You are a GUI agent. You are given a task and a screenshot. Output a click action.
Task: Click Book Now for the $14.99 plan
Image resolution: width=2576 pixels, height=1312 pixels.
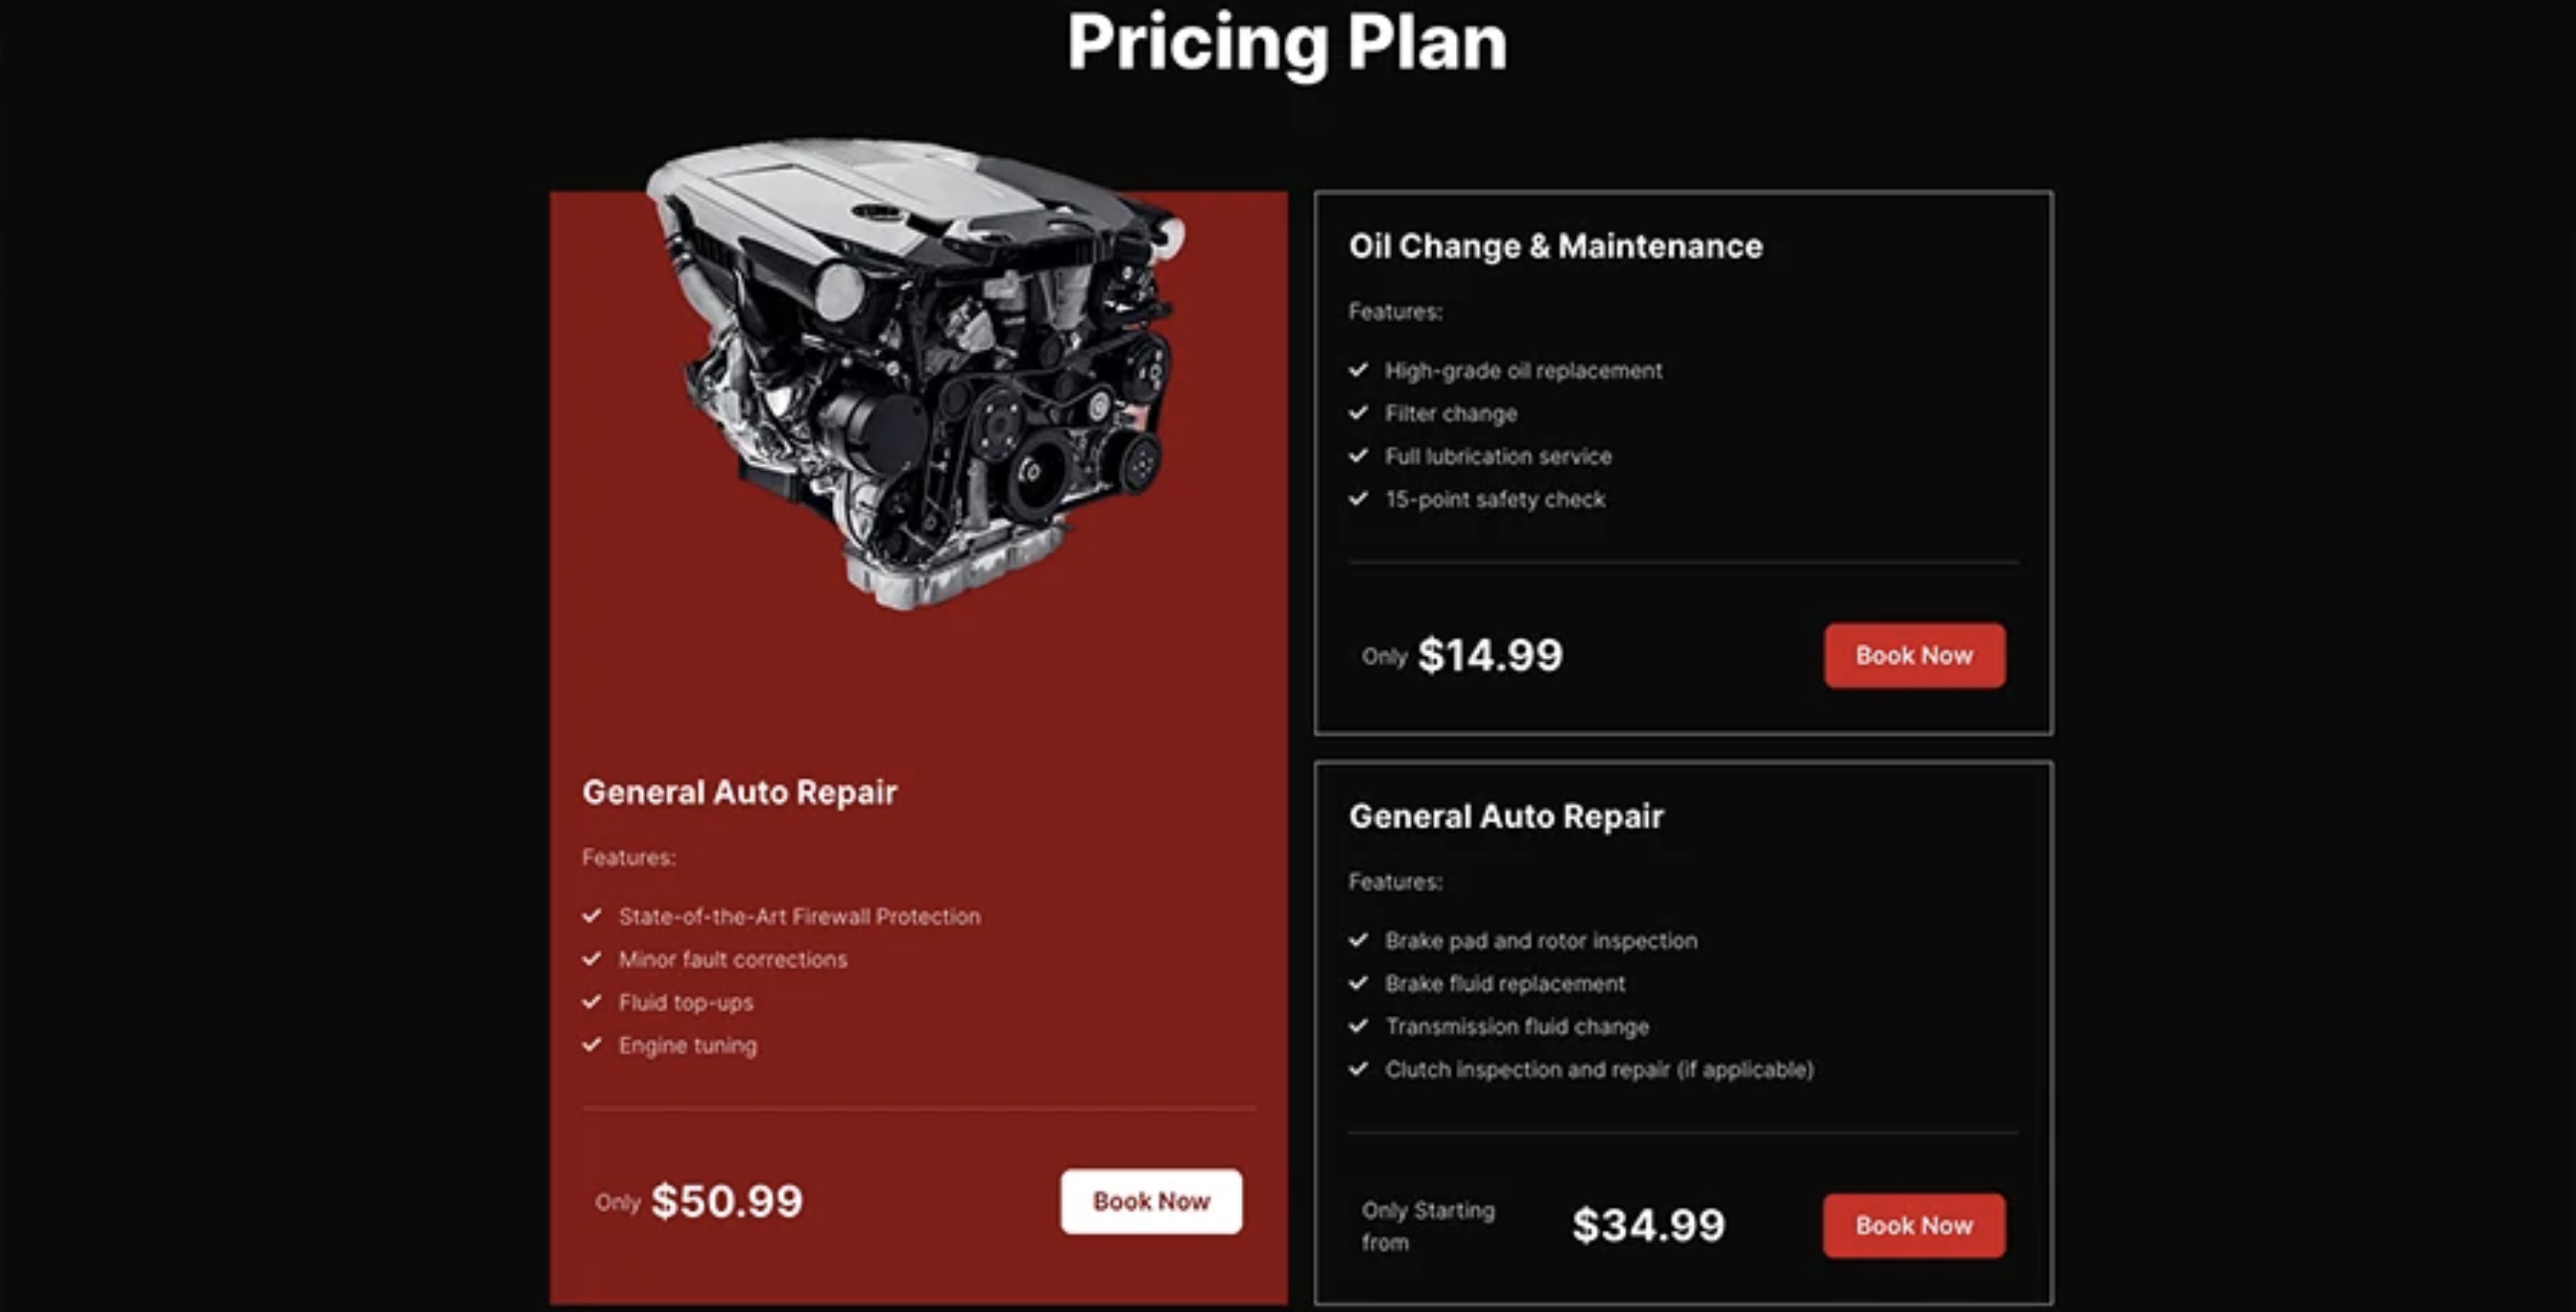(1914, 656)
